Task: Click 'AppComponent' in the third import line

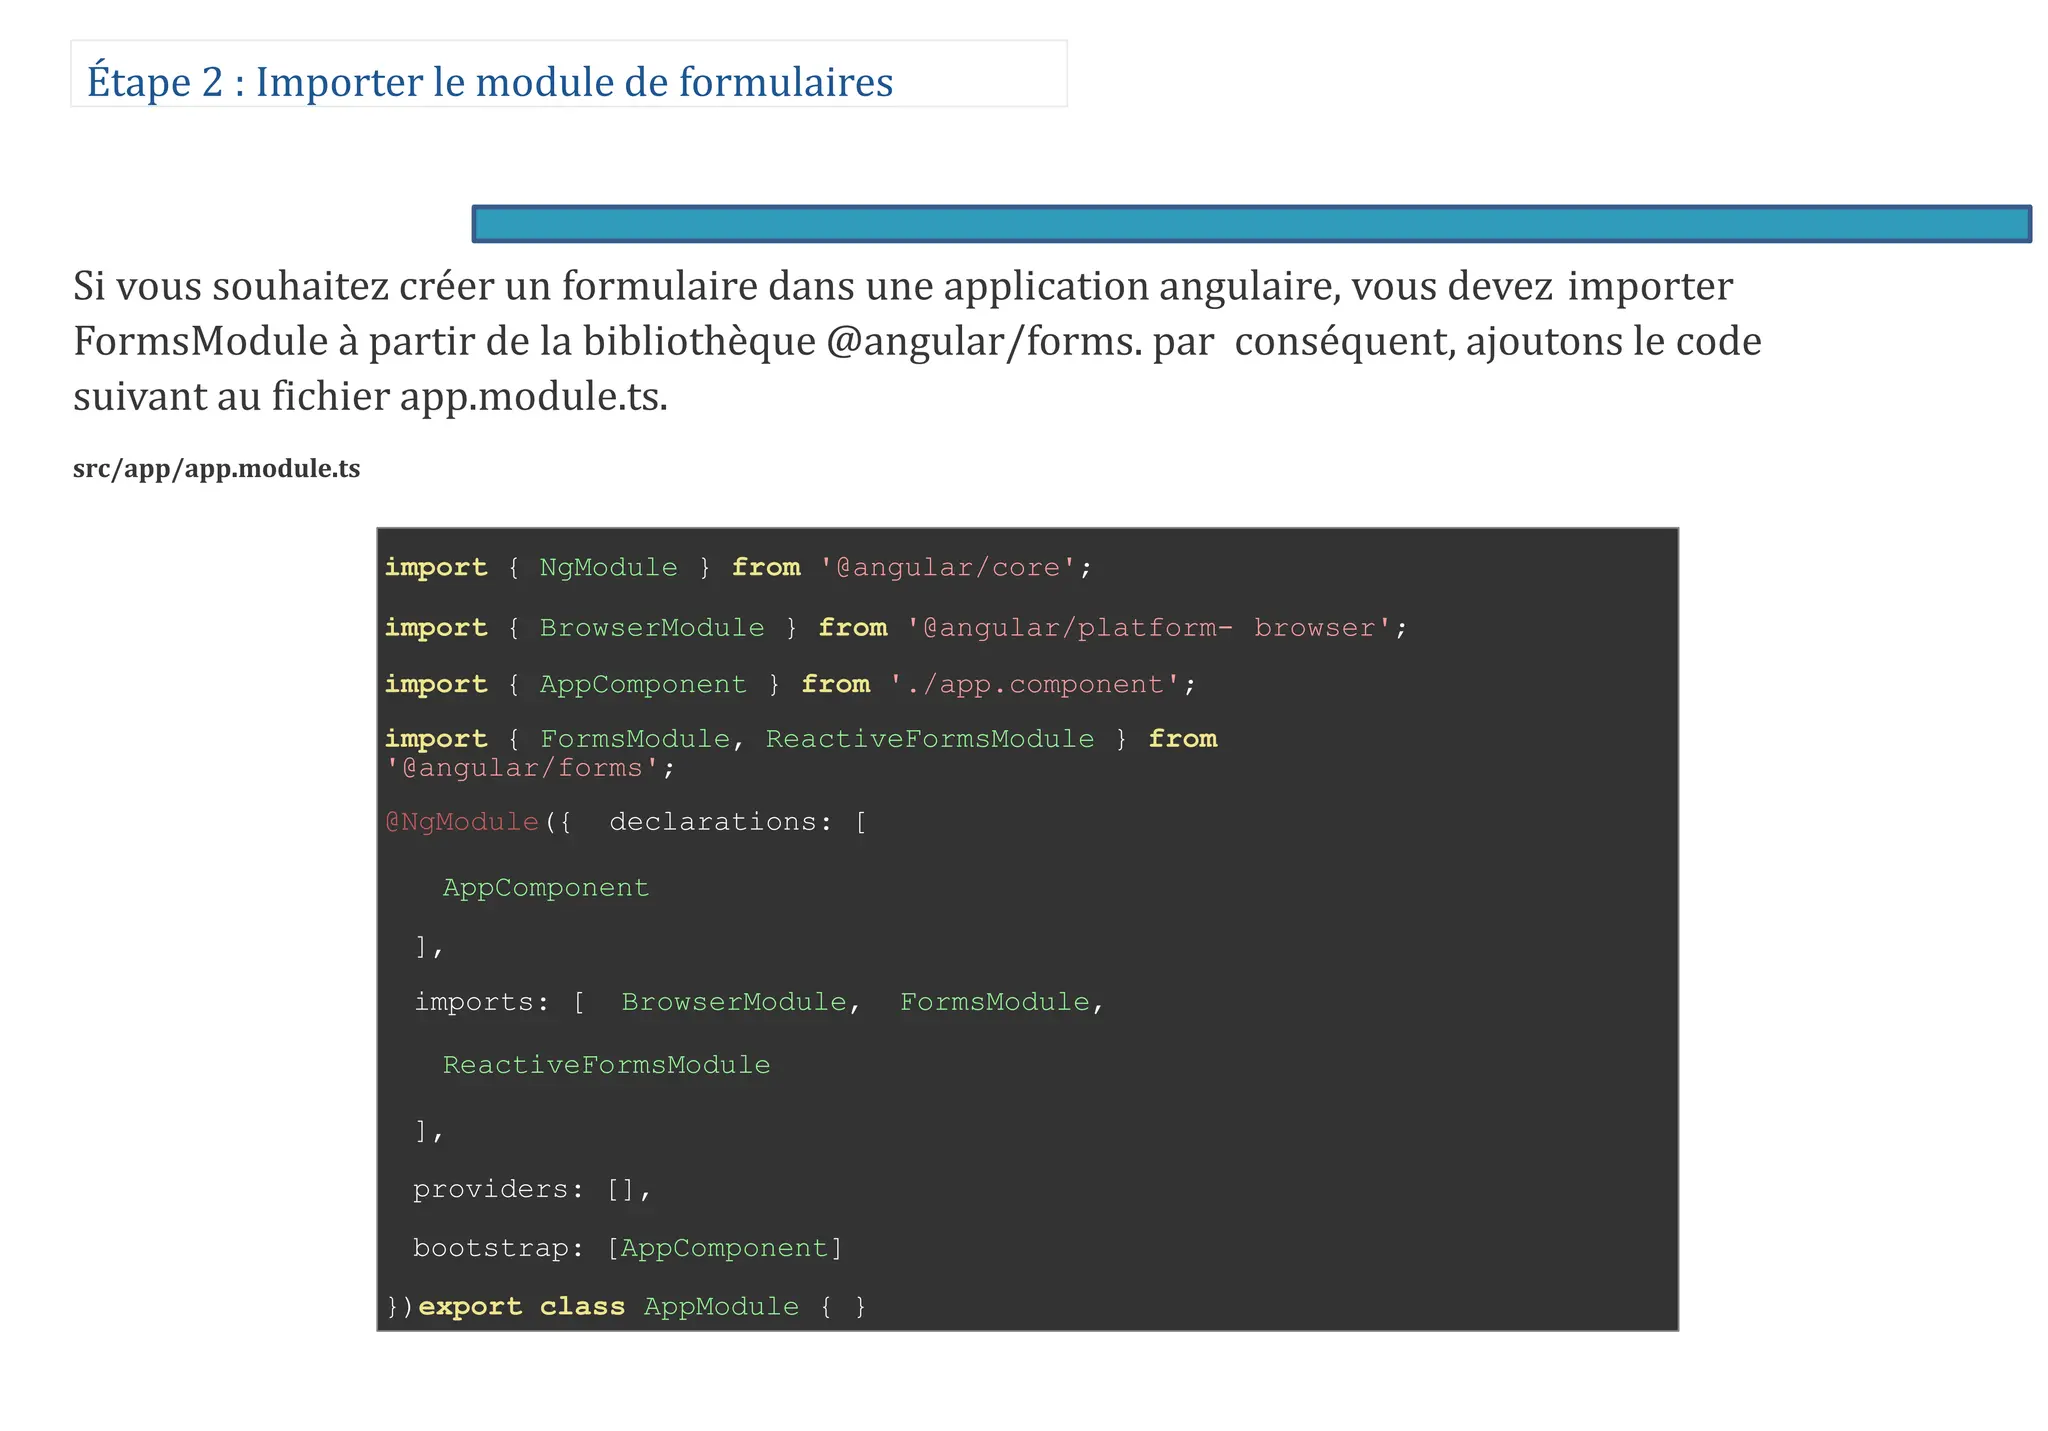Action: tap(643, 685)
